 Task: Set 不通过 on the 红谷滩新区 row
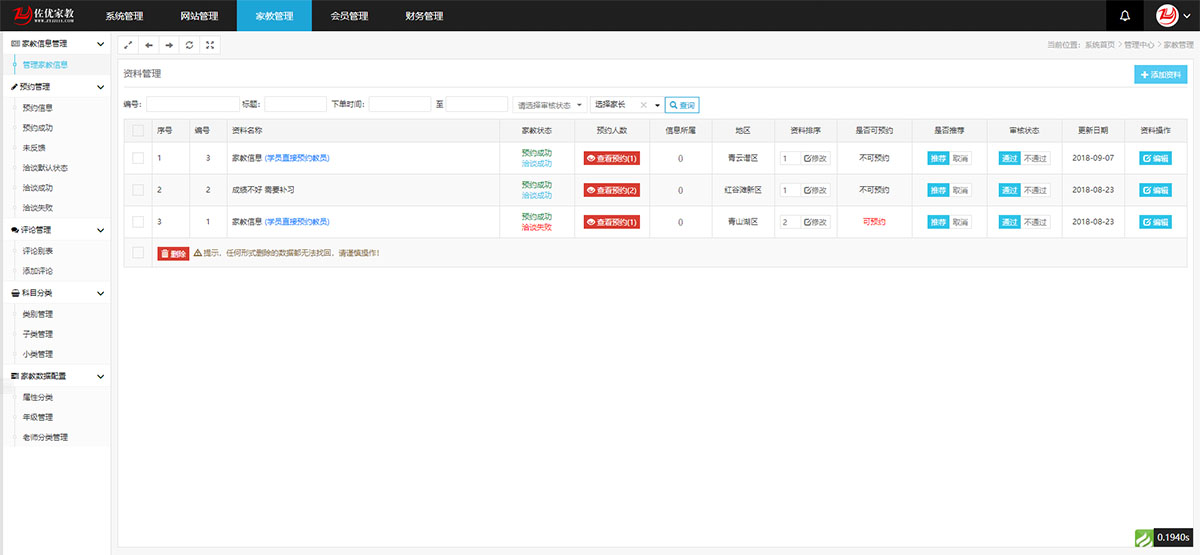pyautogui.click(x=1036, y=190)
